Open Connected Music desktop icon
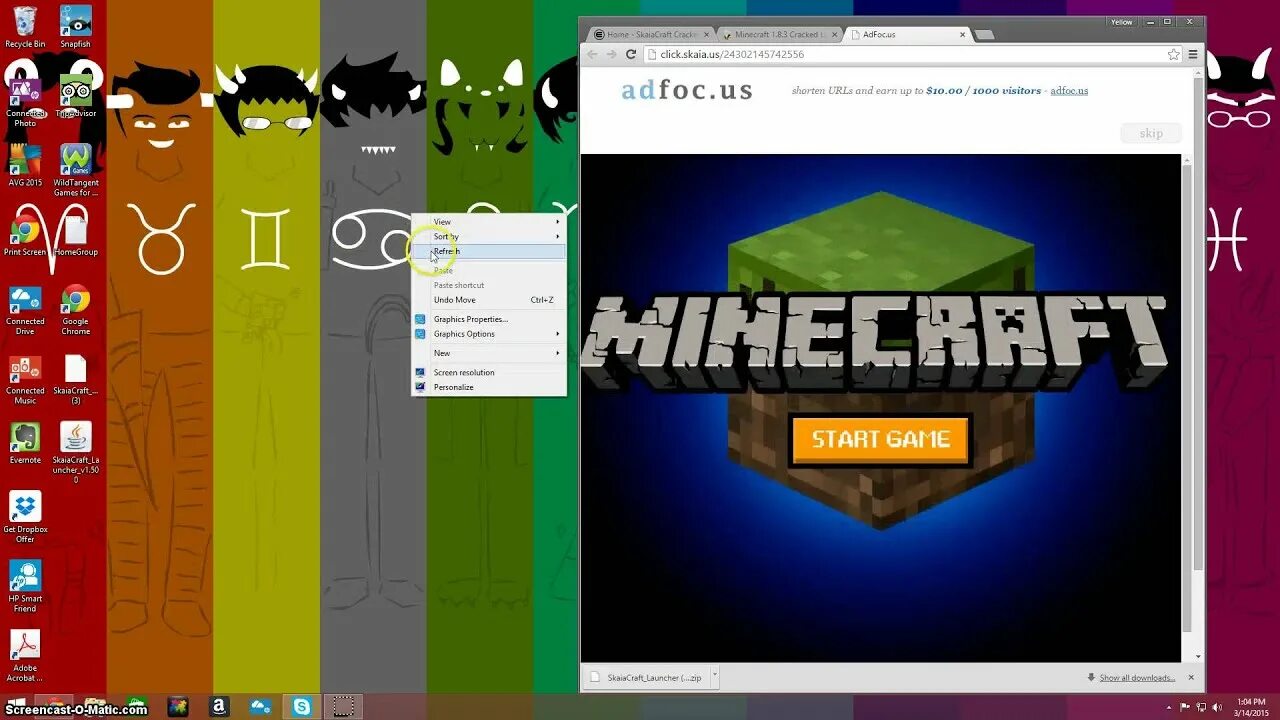The image size is (1280, 720). pyautogui.click(x=25, y=380)
